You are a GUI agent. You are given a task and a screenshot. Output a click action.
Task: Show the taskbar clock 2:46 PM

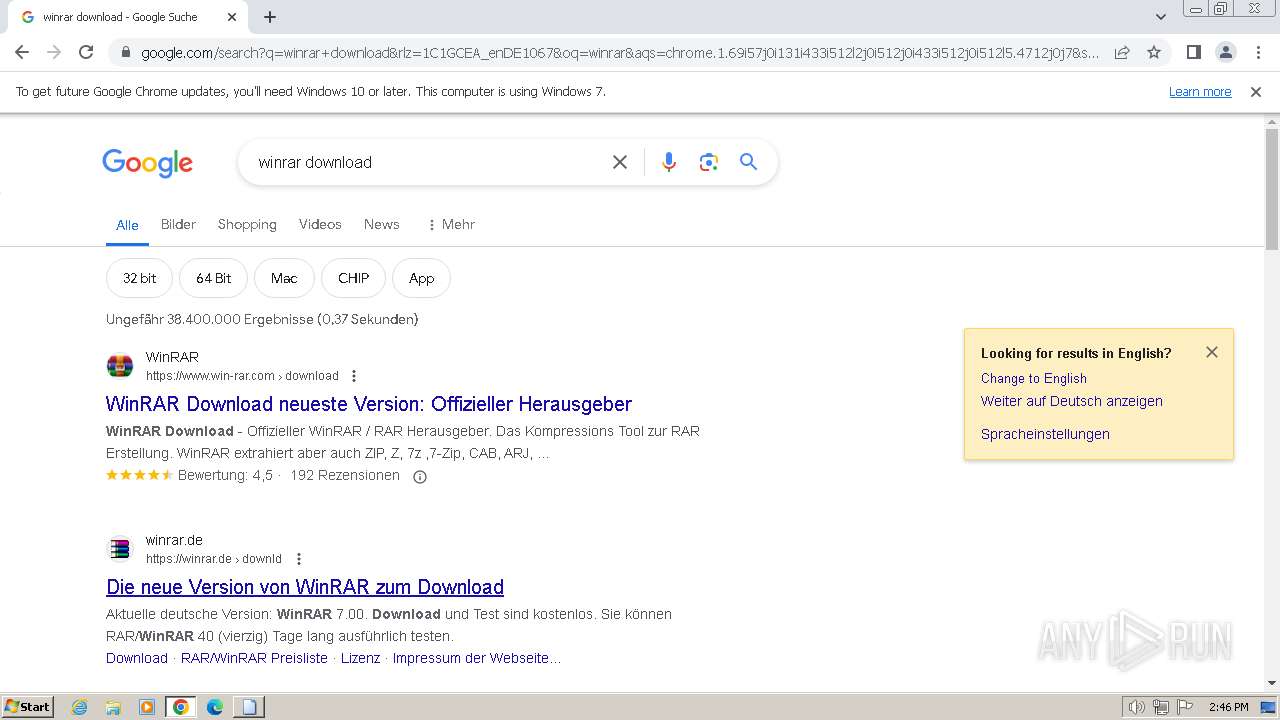pos(1229,707)
